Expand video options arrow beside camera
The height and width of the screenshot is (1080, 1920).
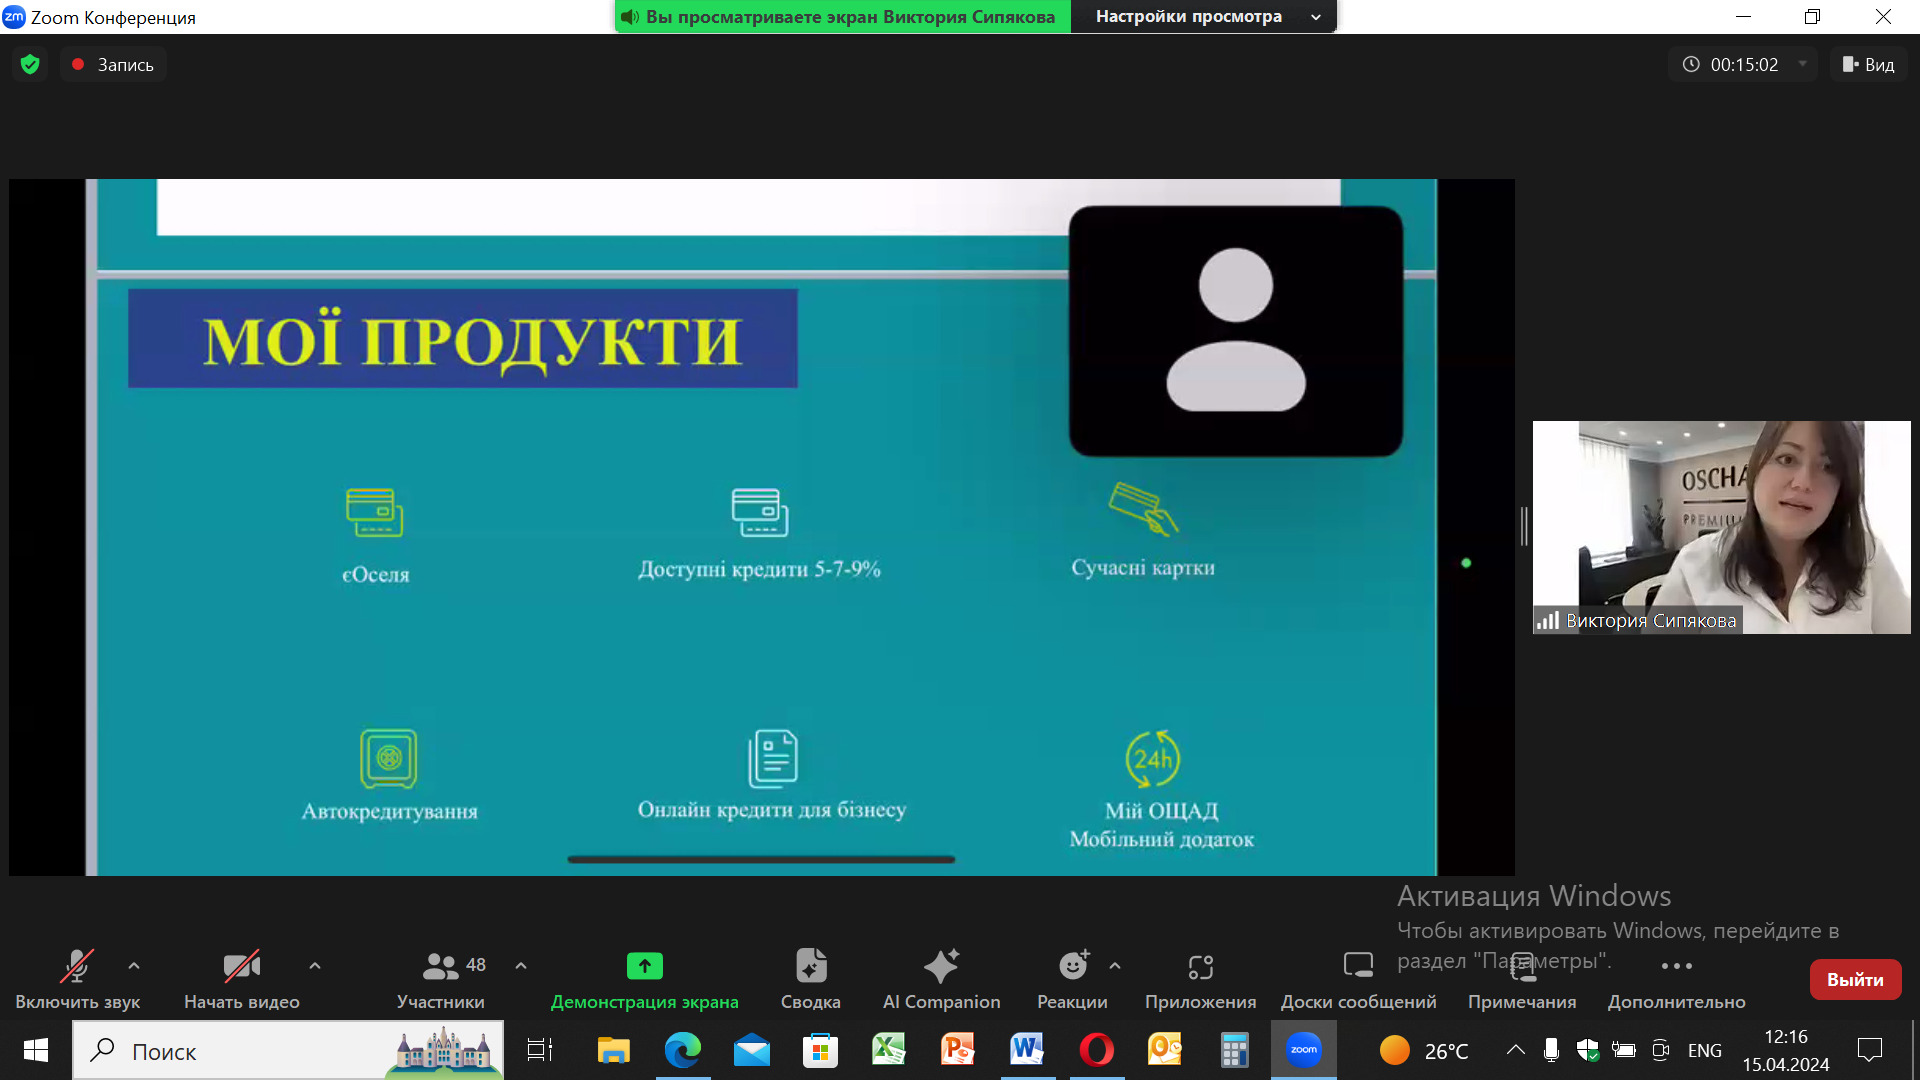coord(315,966)
